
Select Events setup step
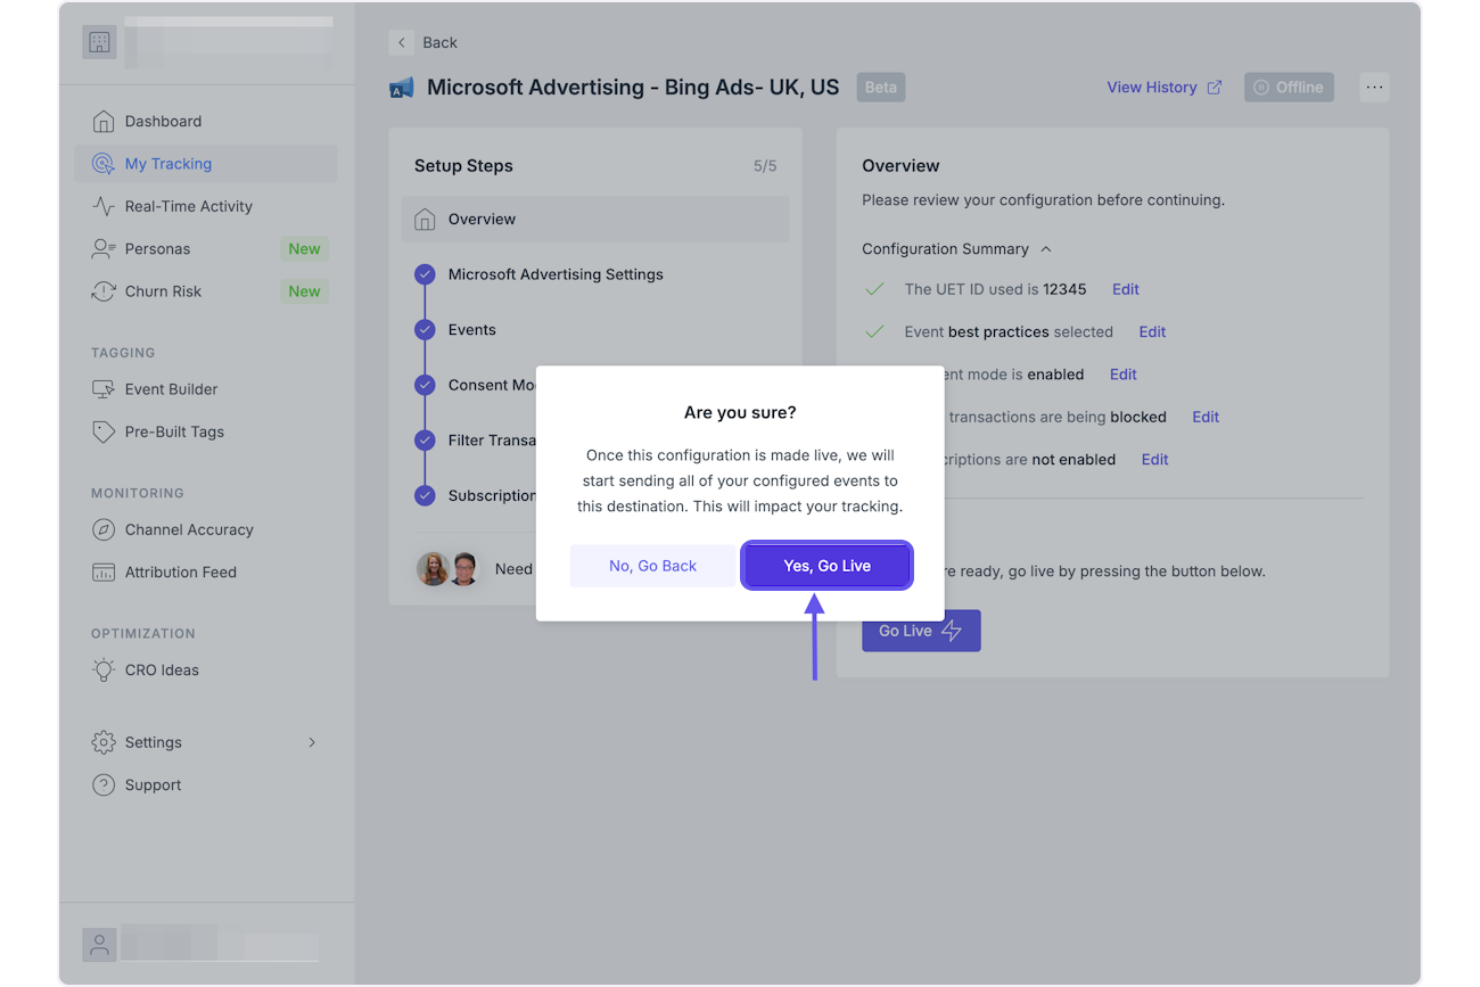pos(471,330)
